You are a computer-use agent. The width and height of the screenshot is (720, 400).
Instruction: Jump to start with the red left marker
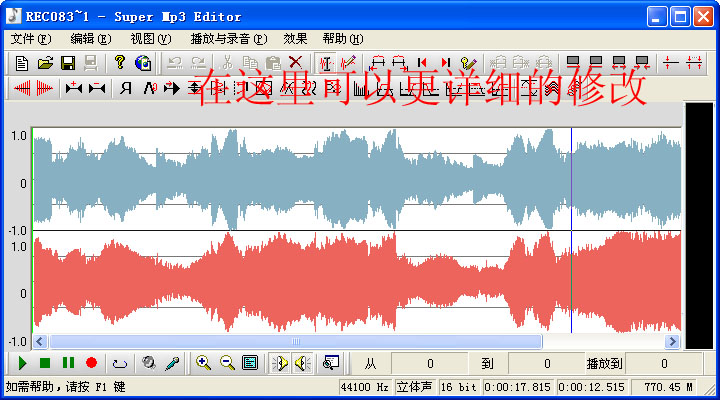(x=422, y=62)
